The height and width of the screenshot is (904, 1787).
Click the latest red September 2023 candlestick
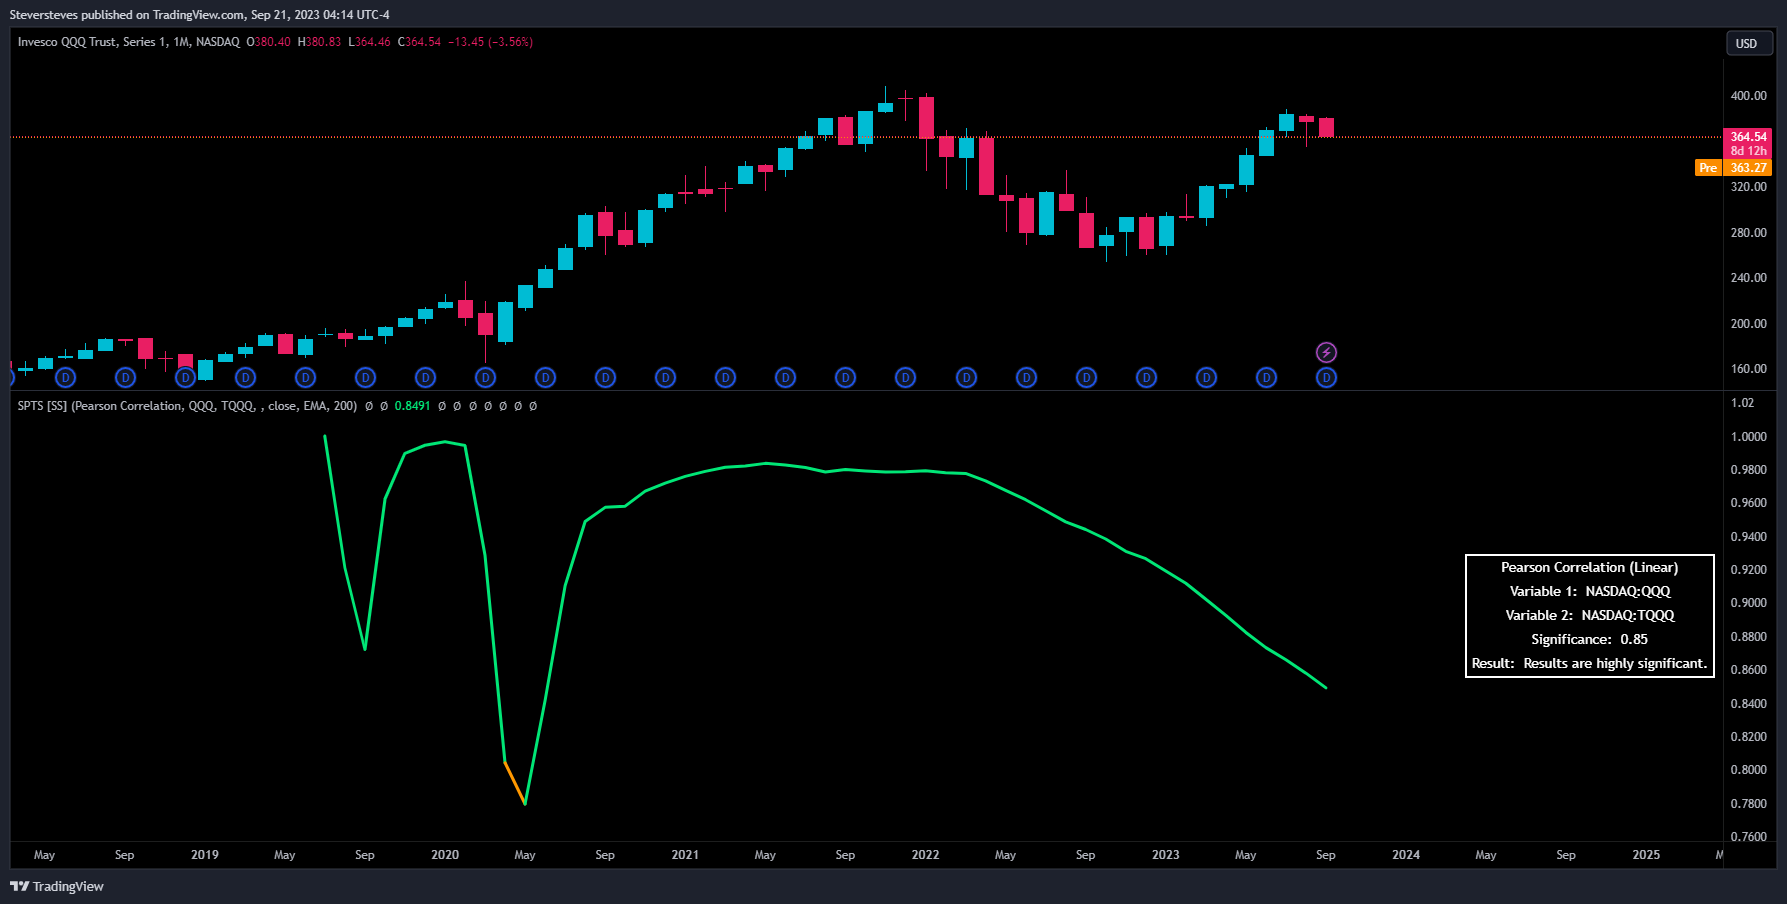click(1326, 127)
